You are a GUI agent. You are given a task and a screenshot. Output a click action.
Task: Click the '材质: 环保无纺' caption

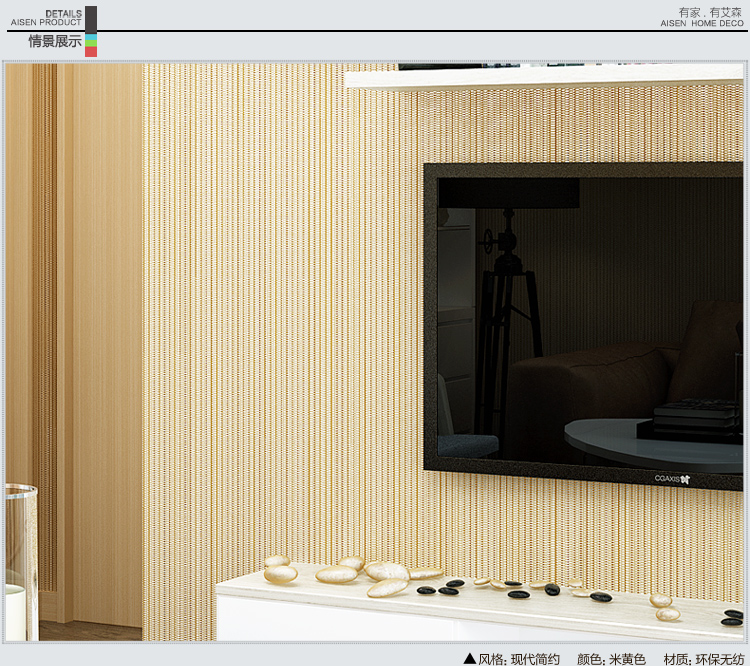tap(704, 659)
